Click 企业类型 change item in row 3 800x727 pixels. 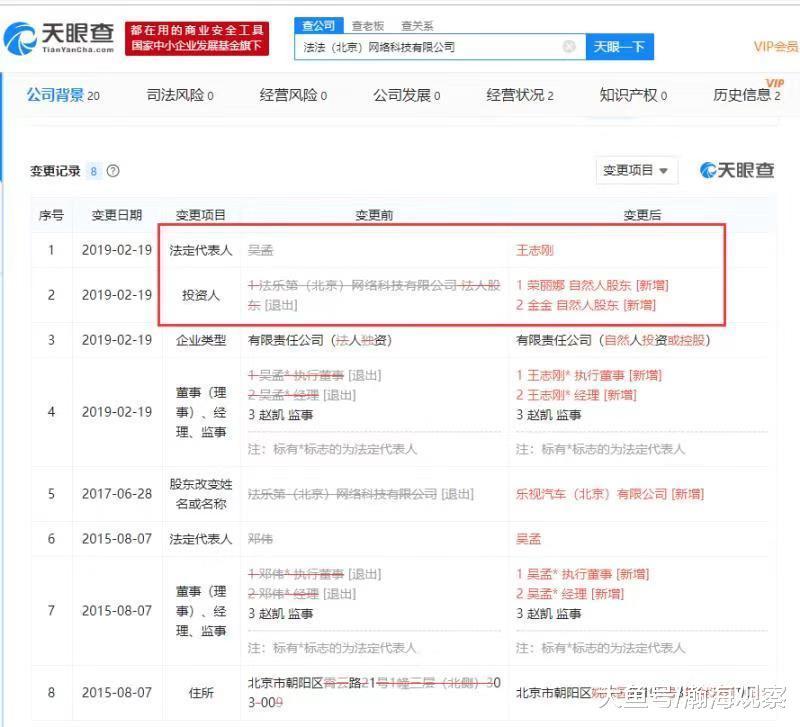click(x=201, y=340)
